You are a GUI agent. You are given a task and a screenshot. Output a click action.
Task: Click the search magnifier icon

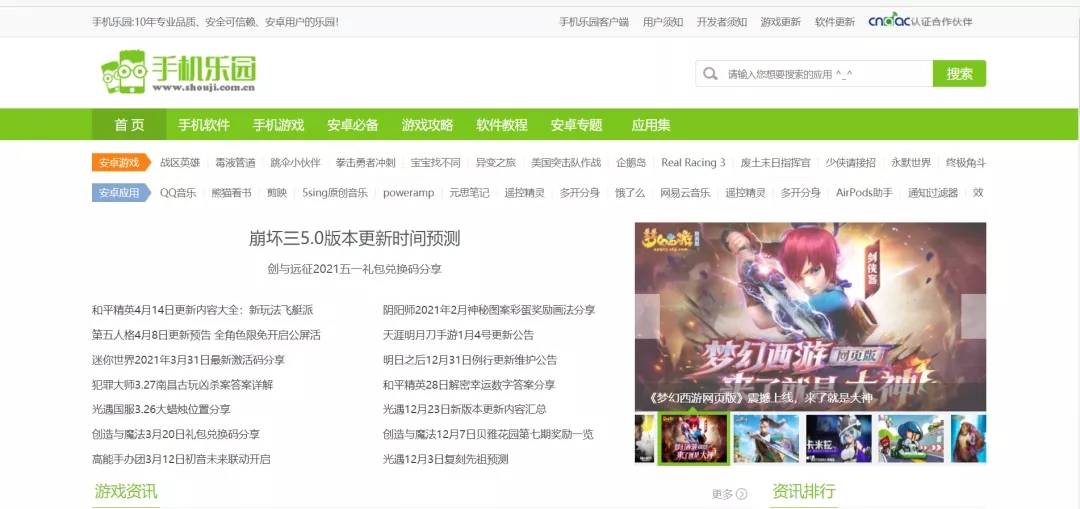[709, 74]
